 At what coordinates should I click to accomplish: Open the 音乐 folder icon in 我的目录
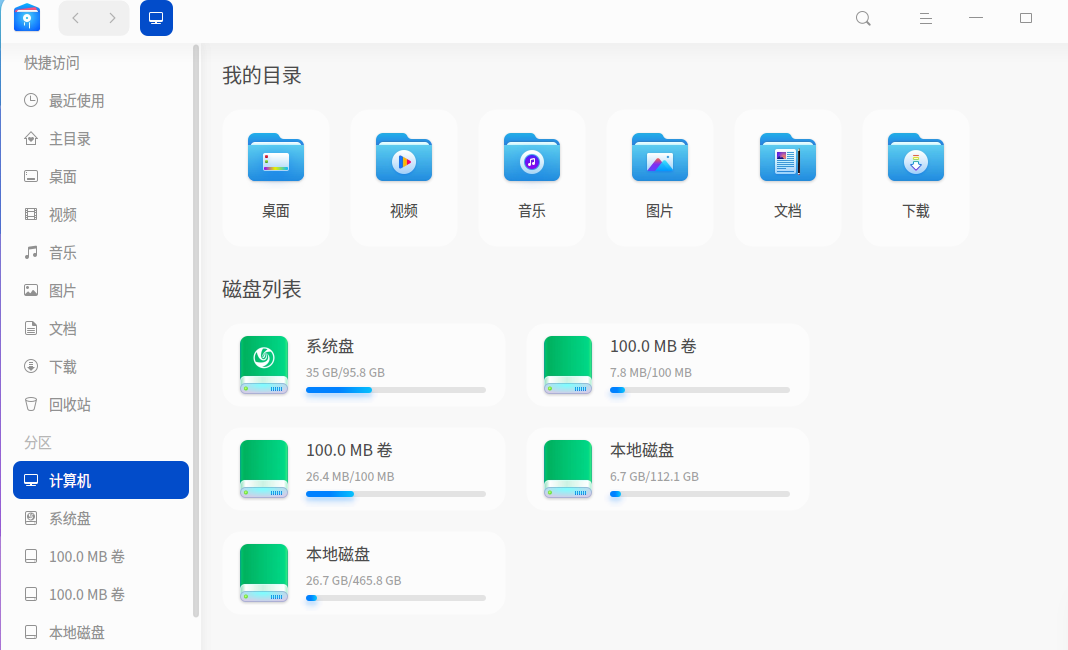(532, 157)
